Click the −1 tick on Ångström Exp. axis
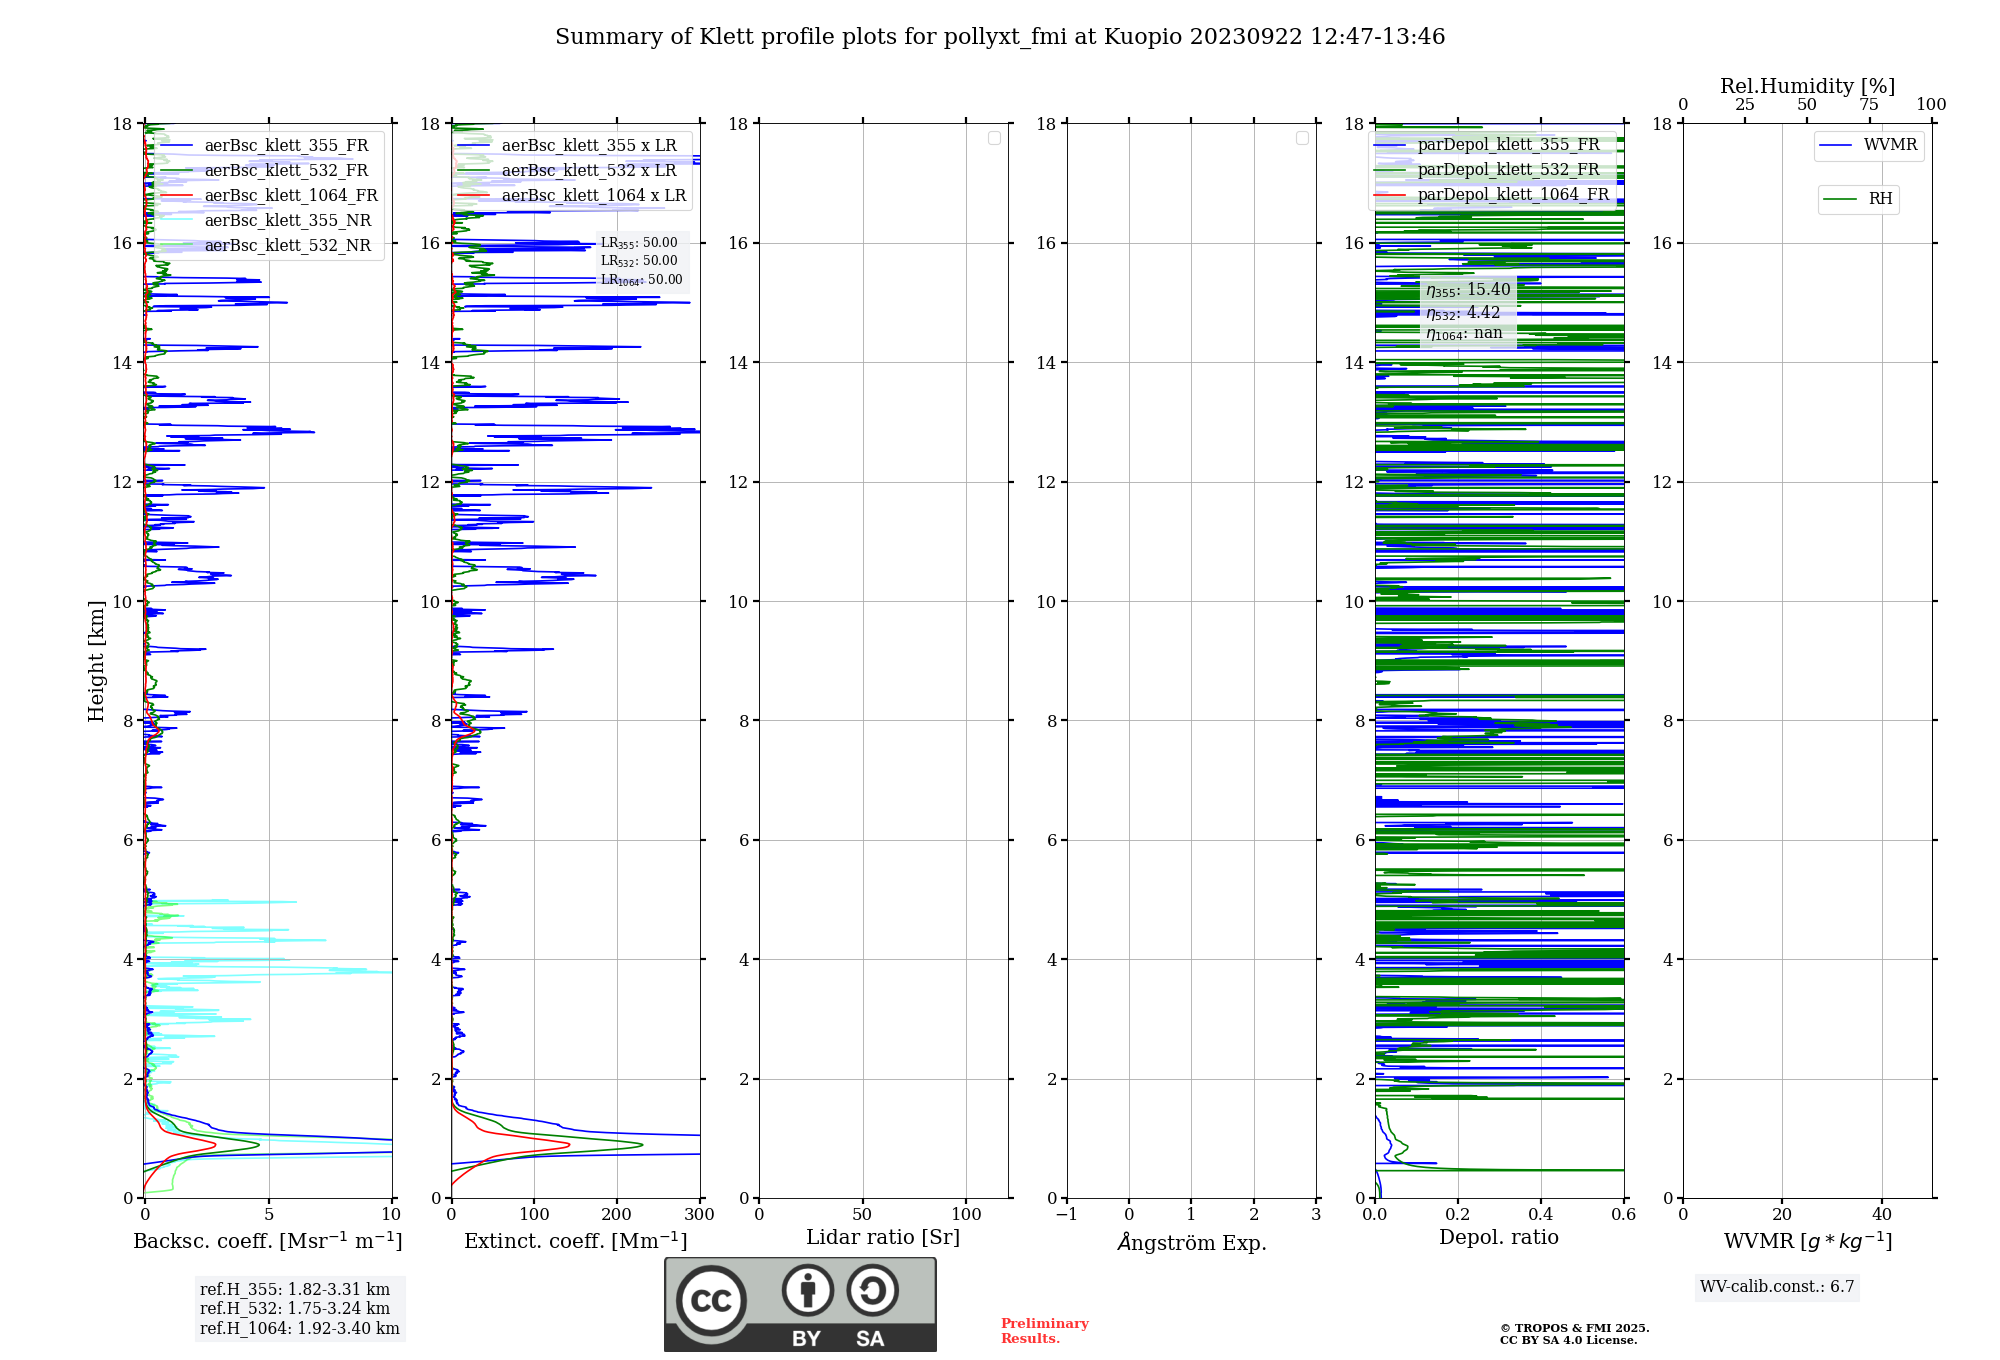Screen dimensions: 2000x1360 coord(1067,1215)
